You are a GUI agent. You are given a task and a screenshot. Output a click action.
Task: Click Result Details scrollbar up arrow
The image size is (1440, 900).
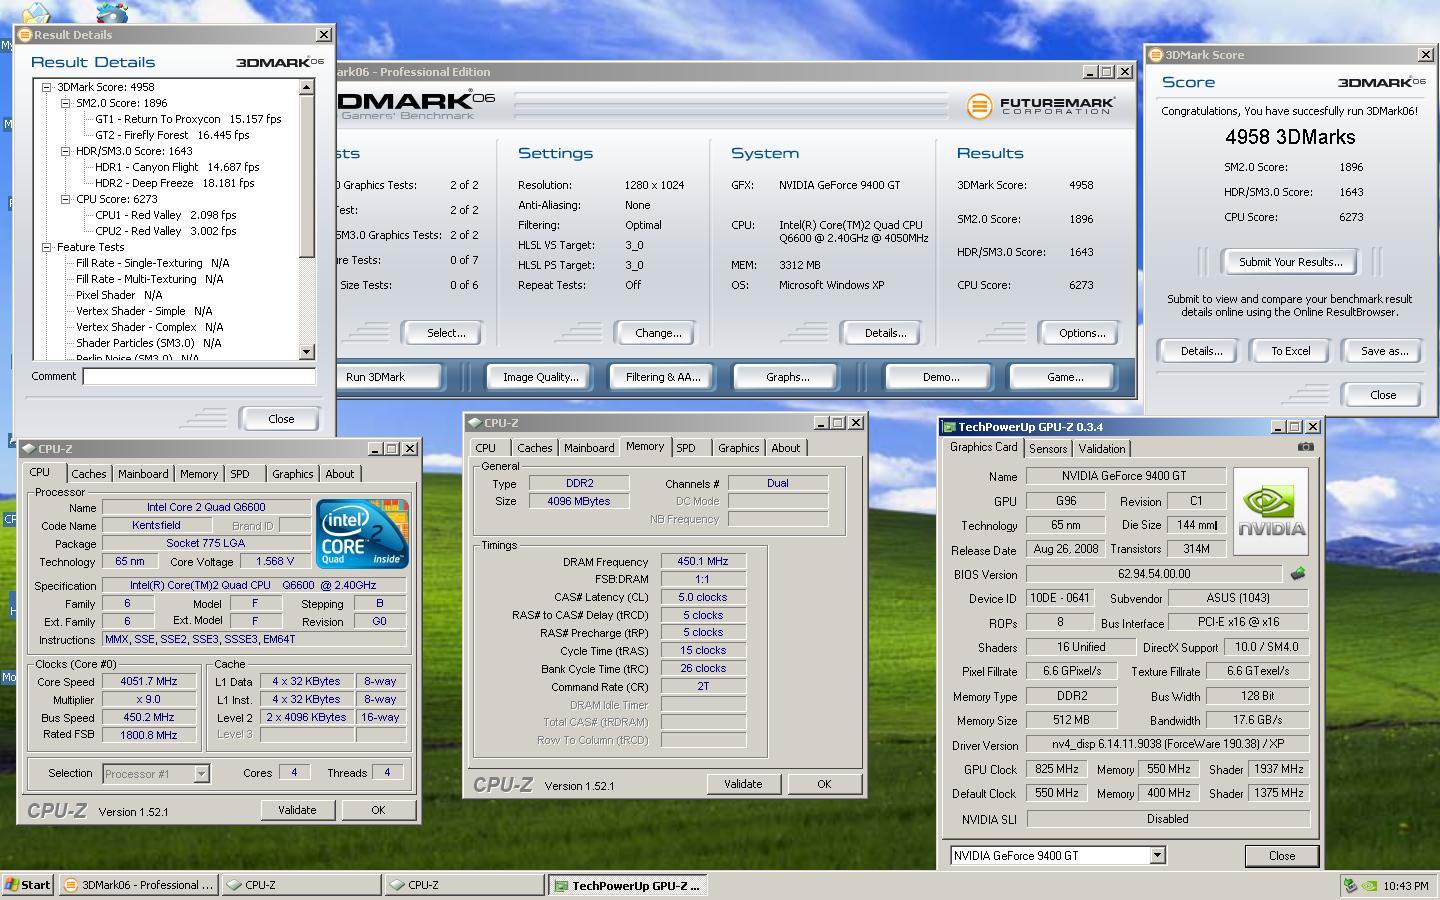[x=307, y=87]
